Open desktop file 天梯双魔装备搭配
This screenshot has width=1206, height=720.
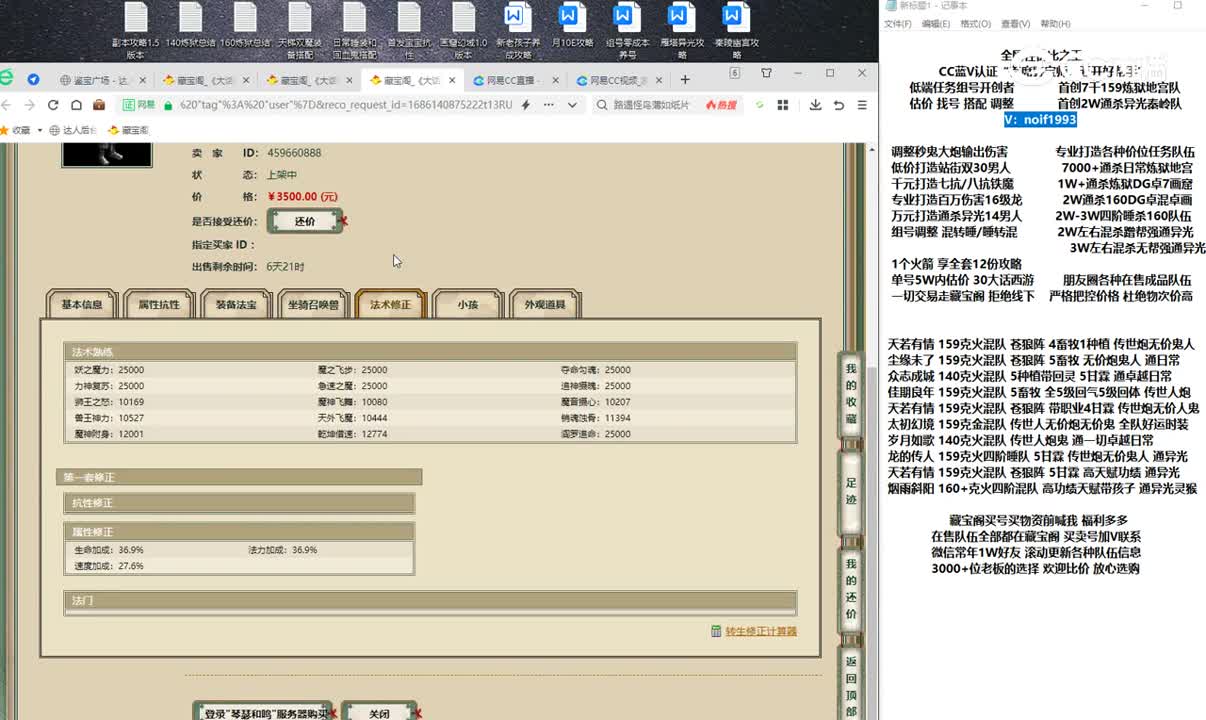[x=299, y=31]
